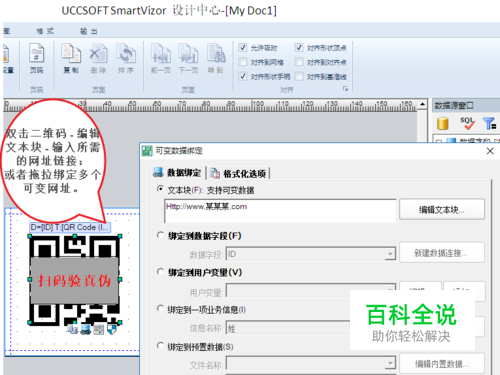This screenshot has width=500, height=375.
Task: Click the green dialog icon beside 可变数据绑定 title
Action: click(x=147, y=151)
